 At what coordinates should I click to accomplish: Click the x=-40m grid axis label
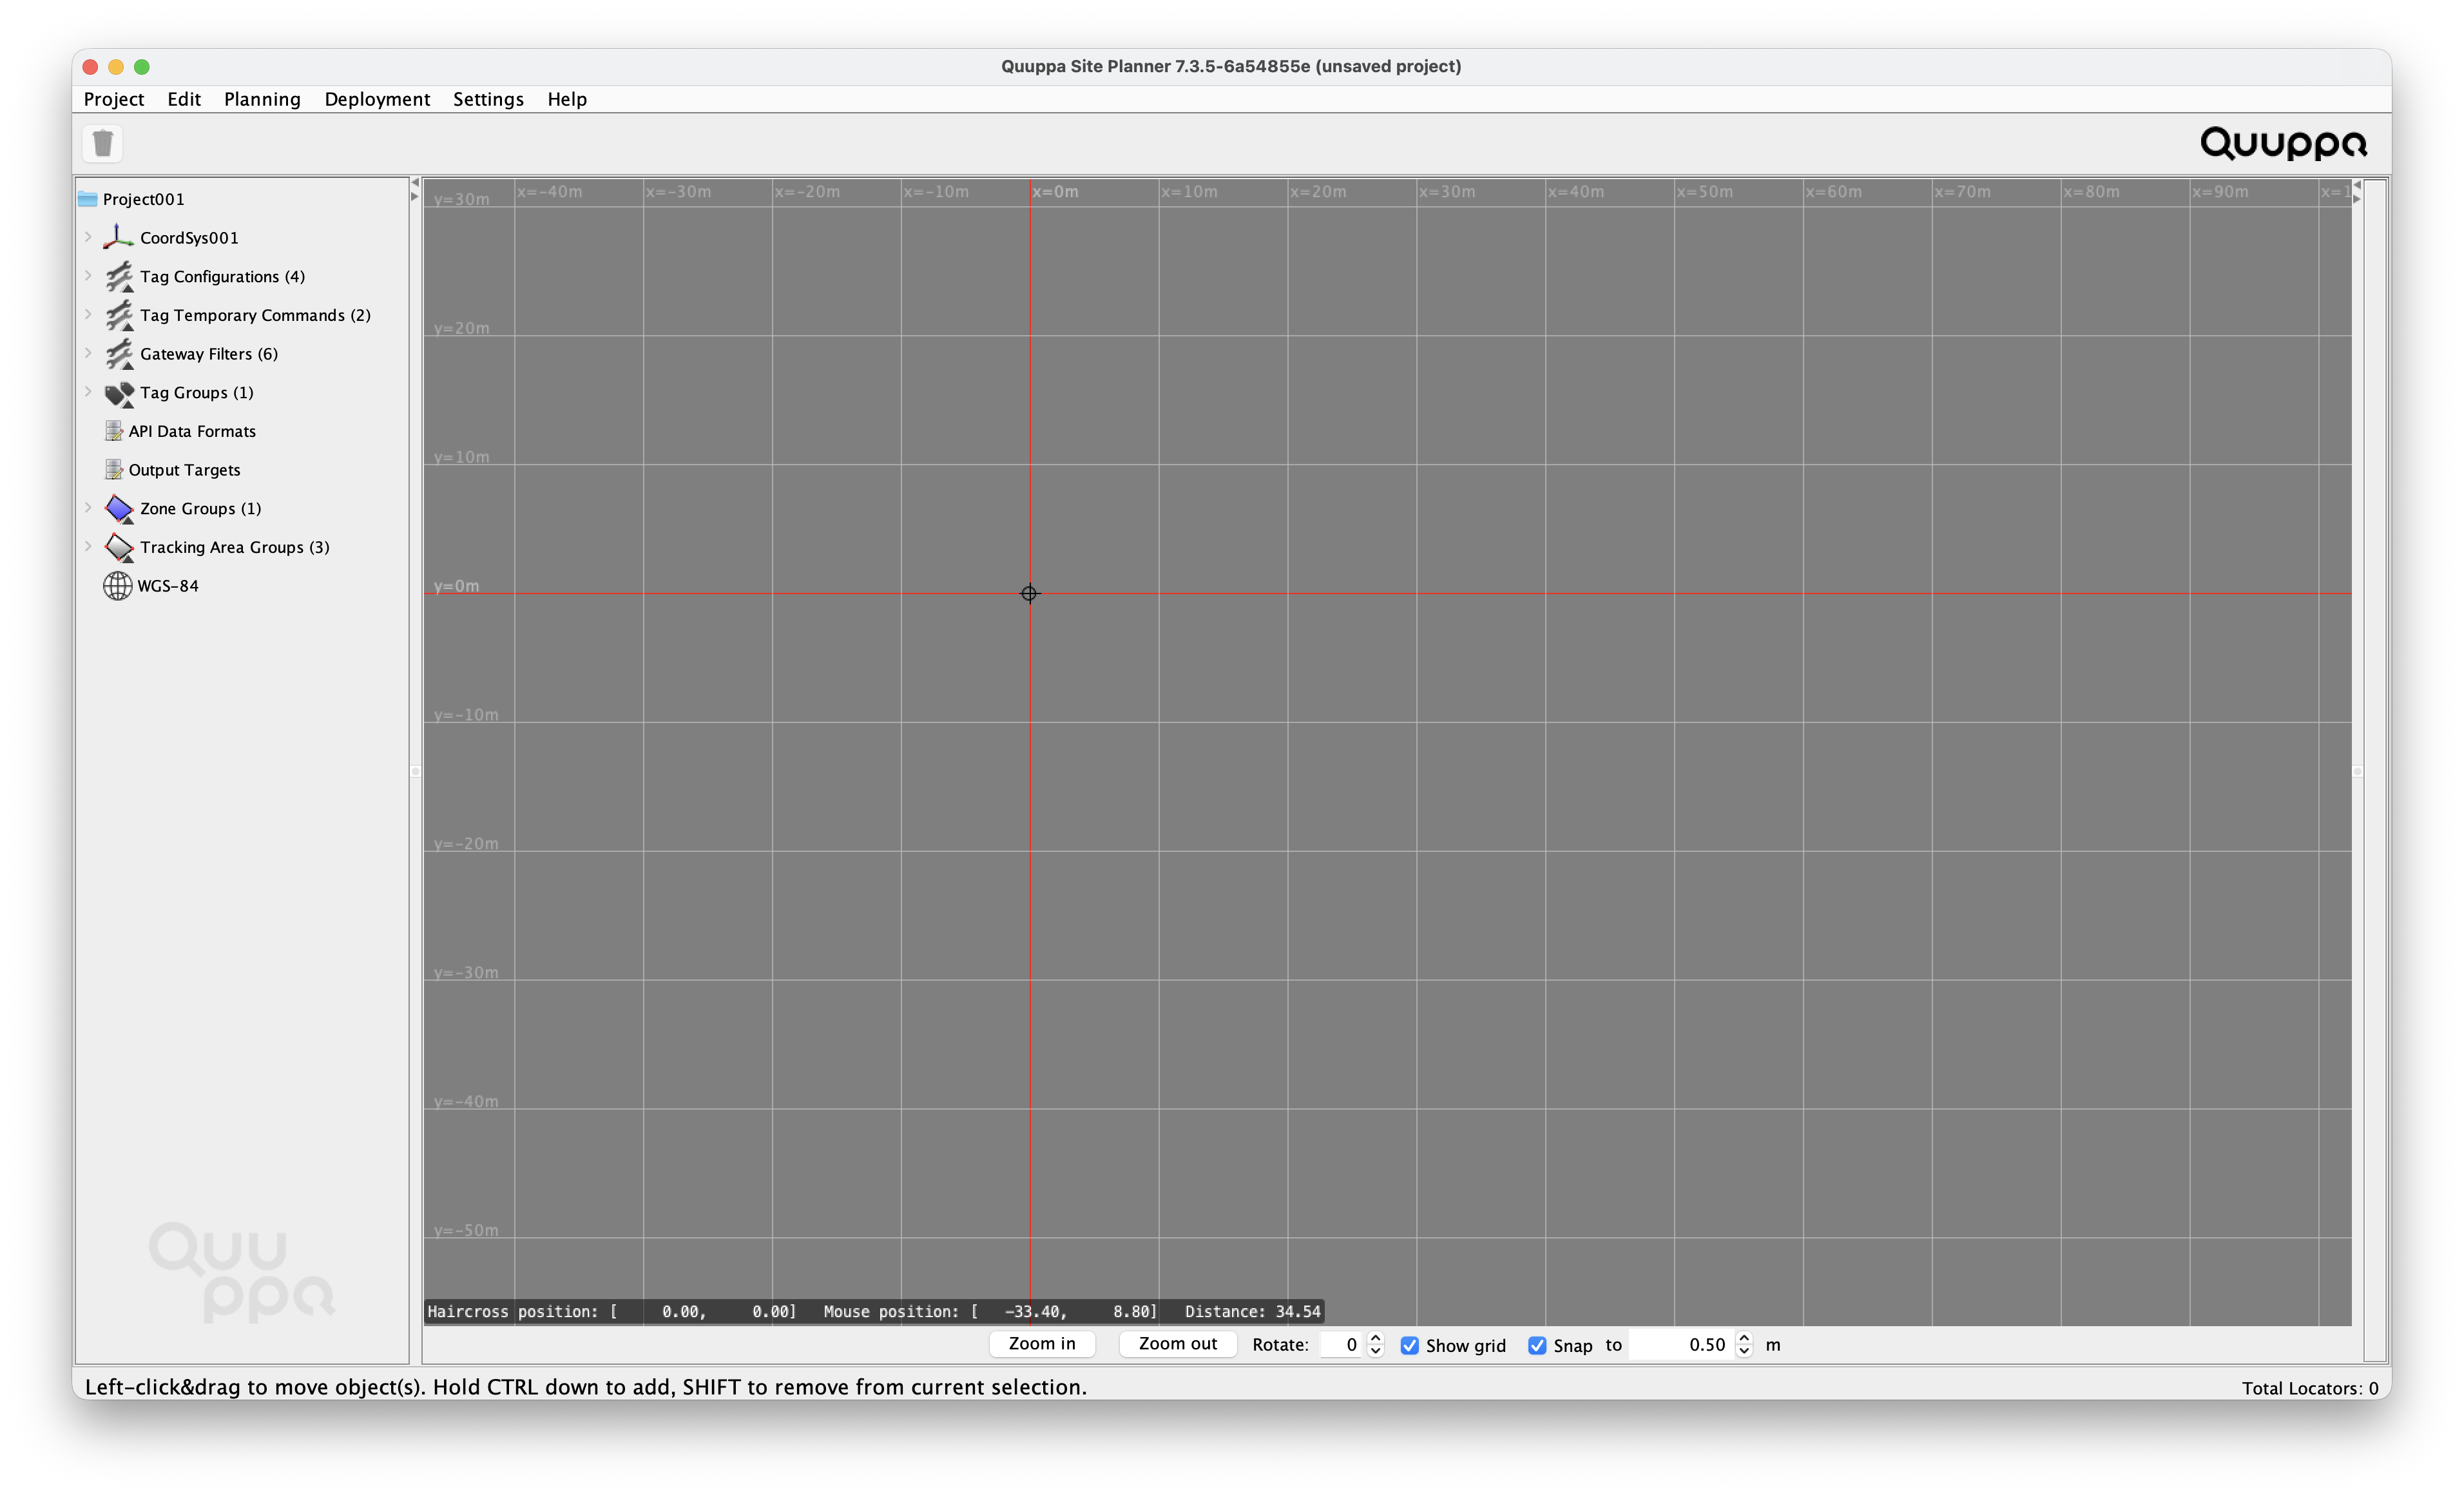(x=549, y=192)
